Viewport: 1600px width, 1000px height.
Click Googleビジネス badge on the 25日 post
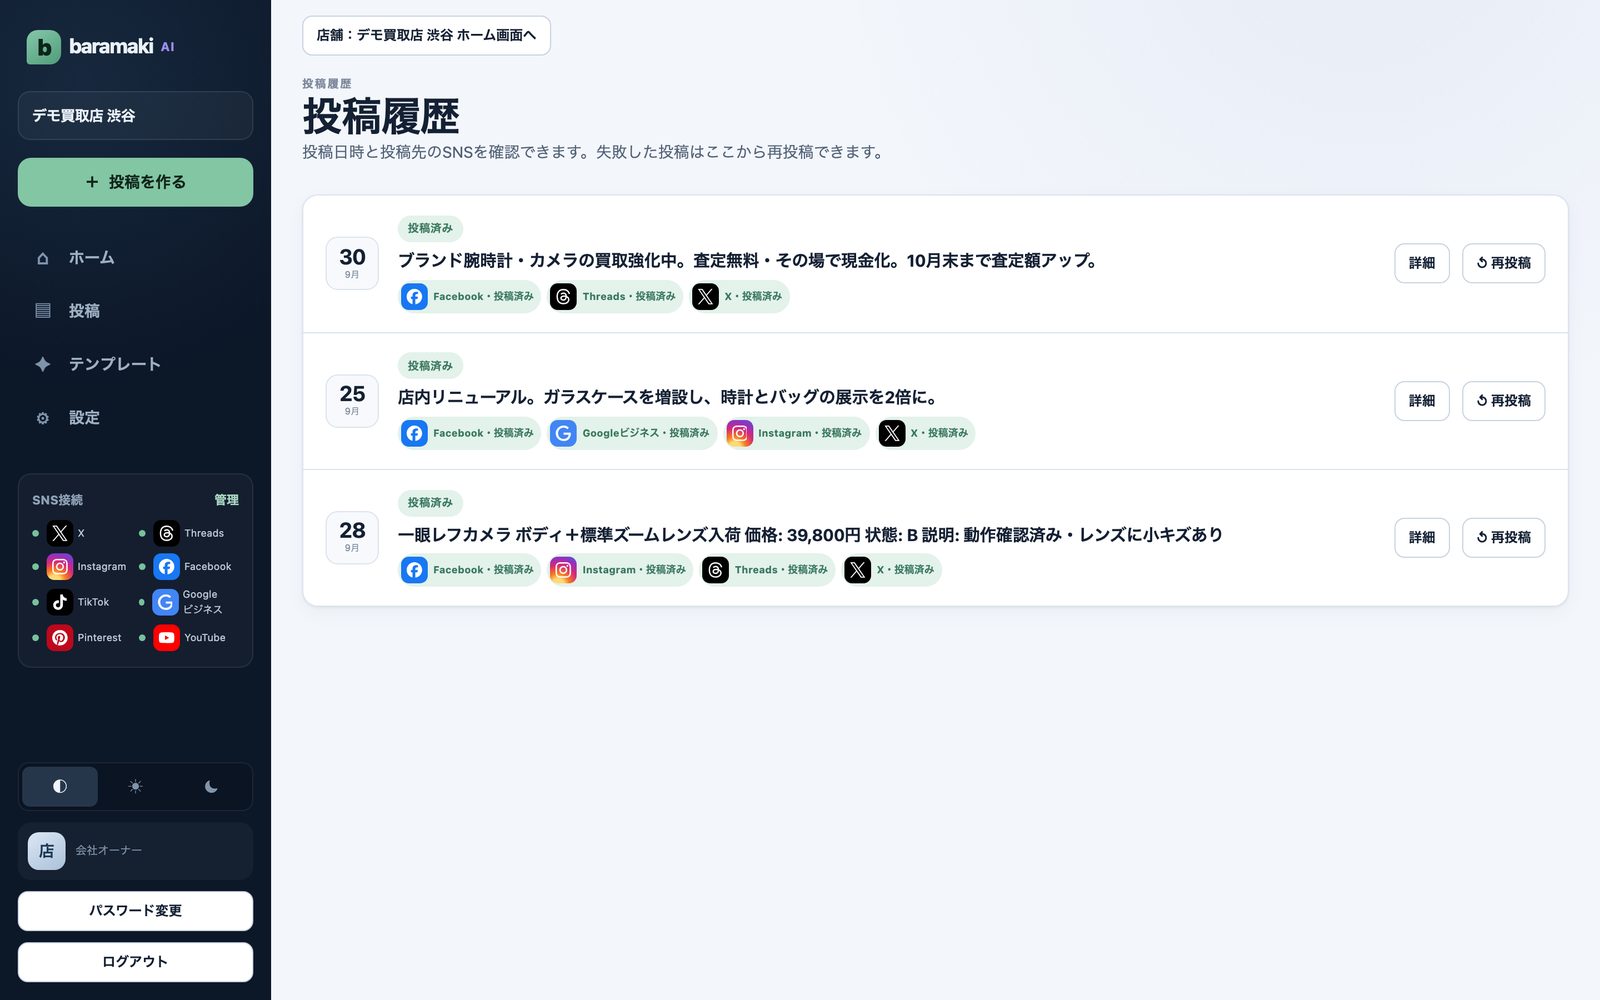(632, 433)
